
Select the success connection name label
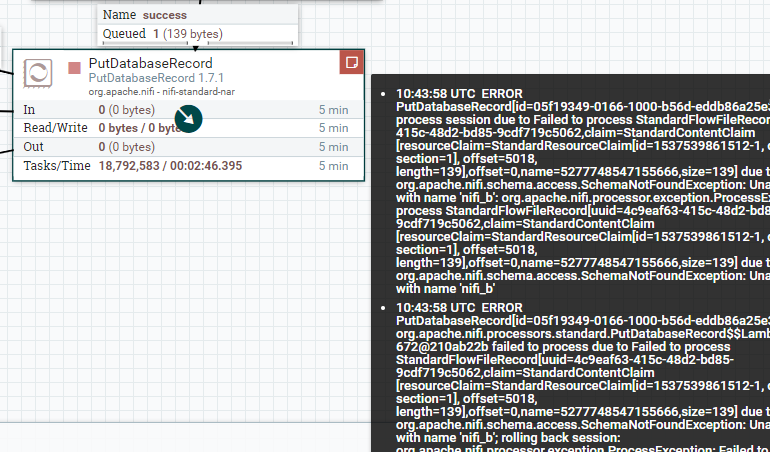[x=165, y=15]
